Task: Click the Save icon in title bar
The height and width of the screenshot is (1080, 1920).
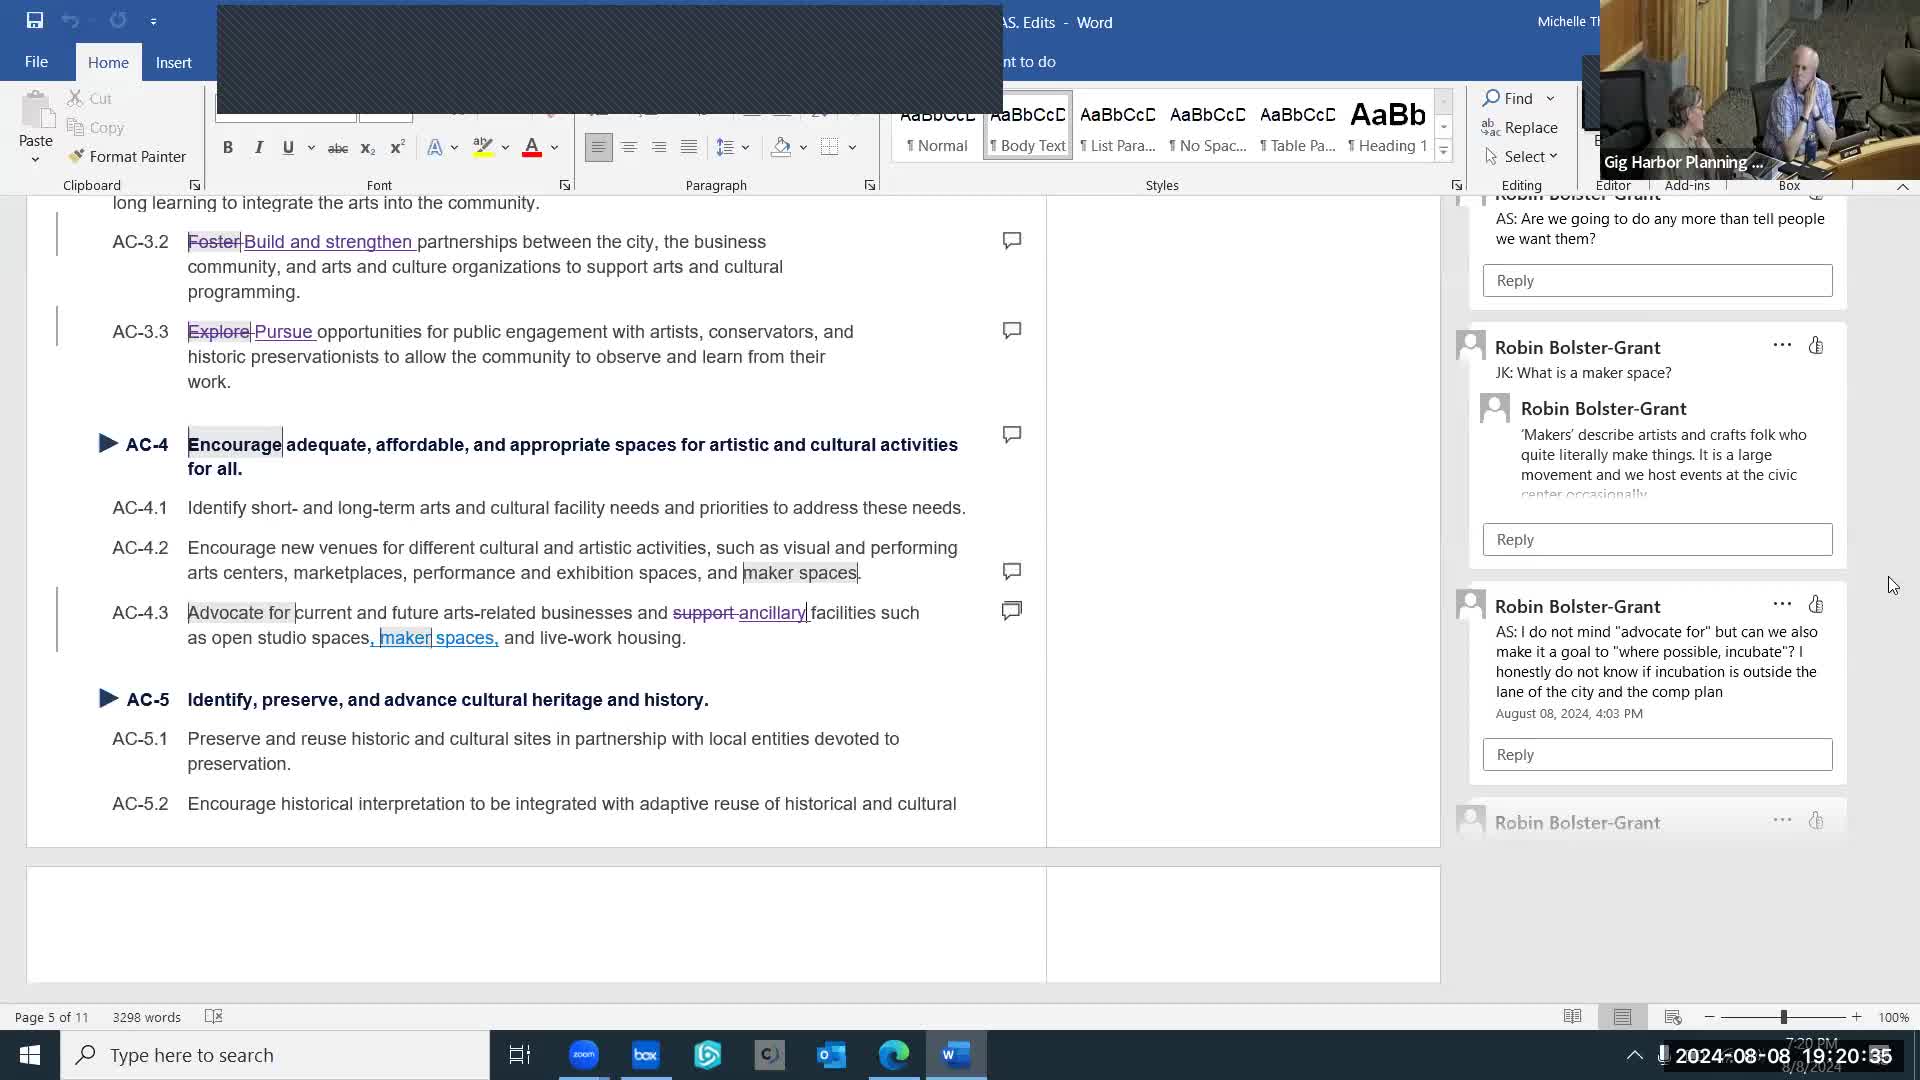Action: [35, 20]
